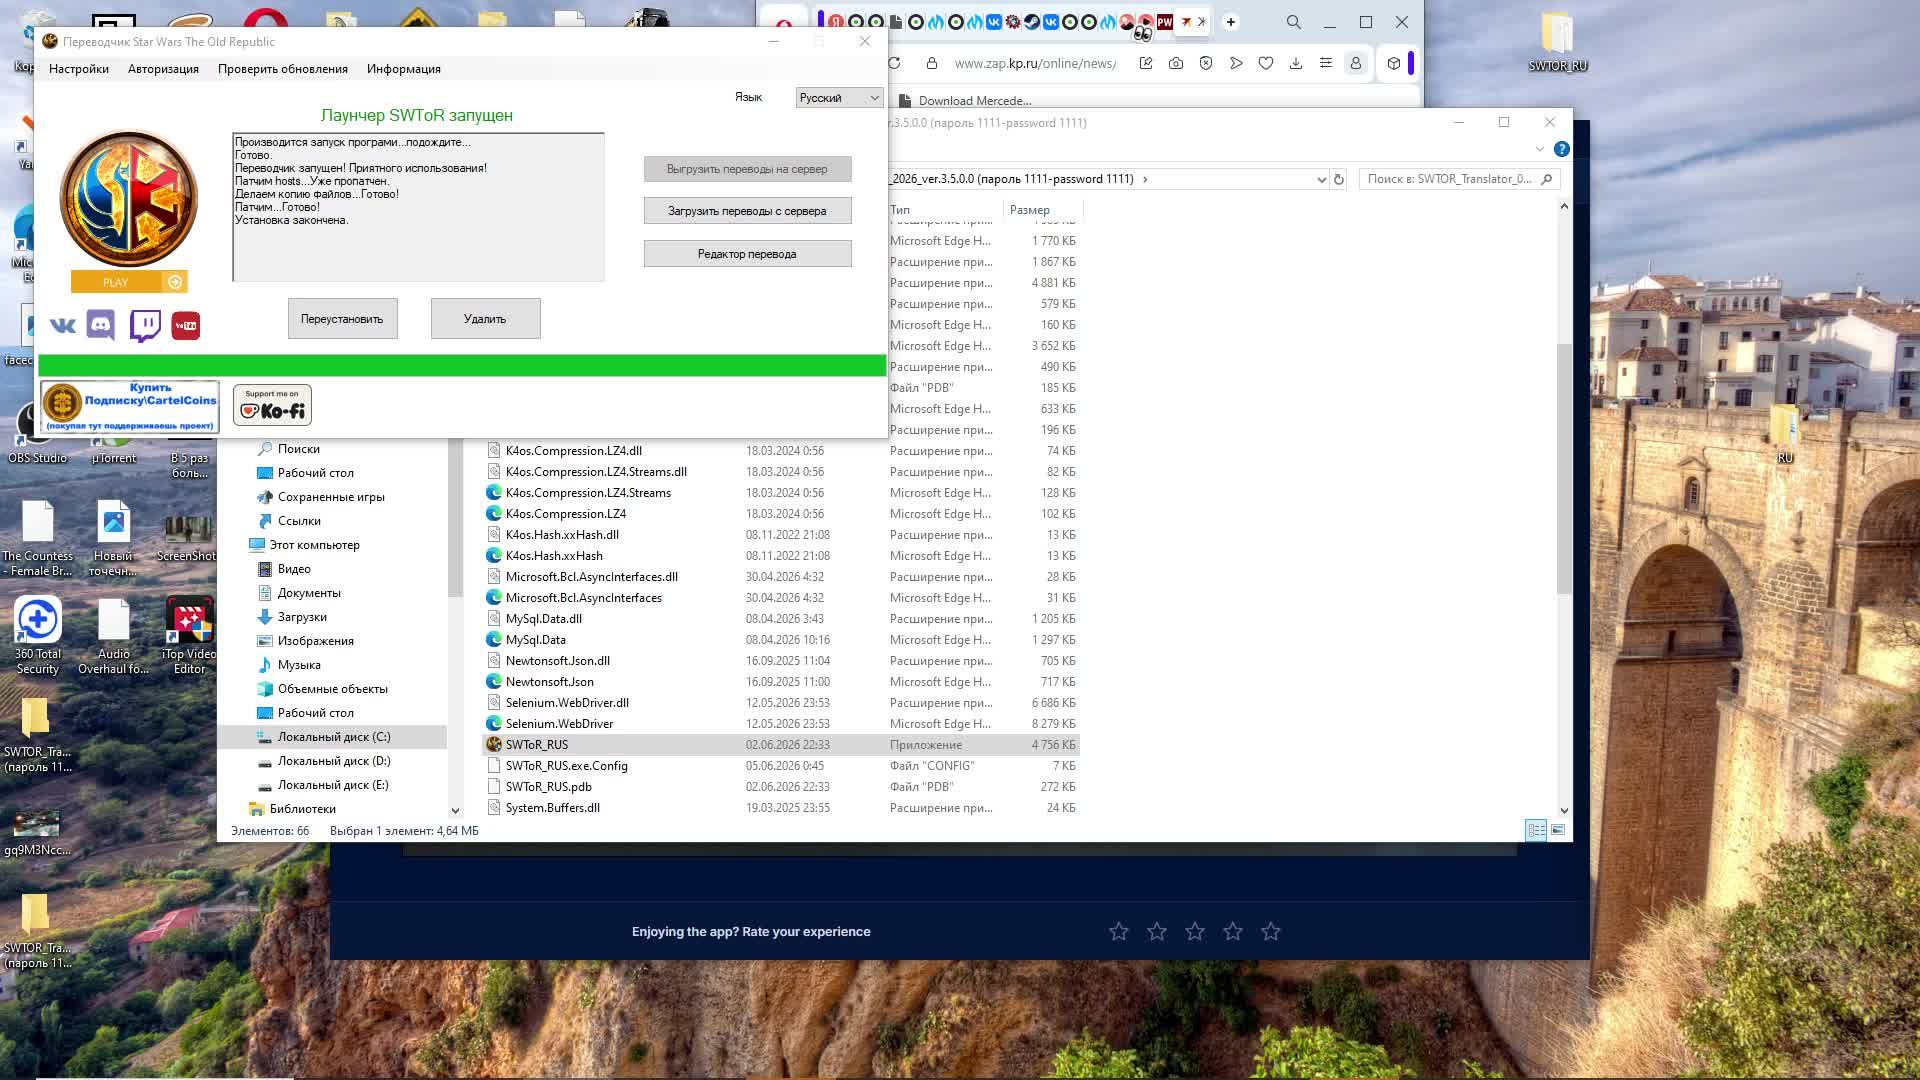
Task: Click the SWTOR round logo image
Action: point(128,199)
